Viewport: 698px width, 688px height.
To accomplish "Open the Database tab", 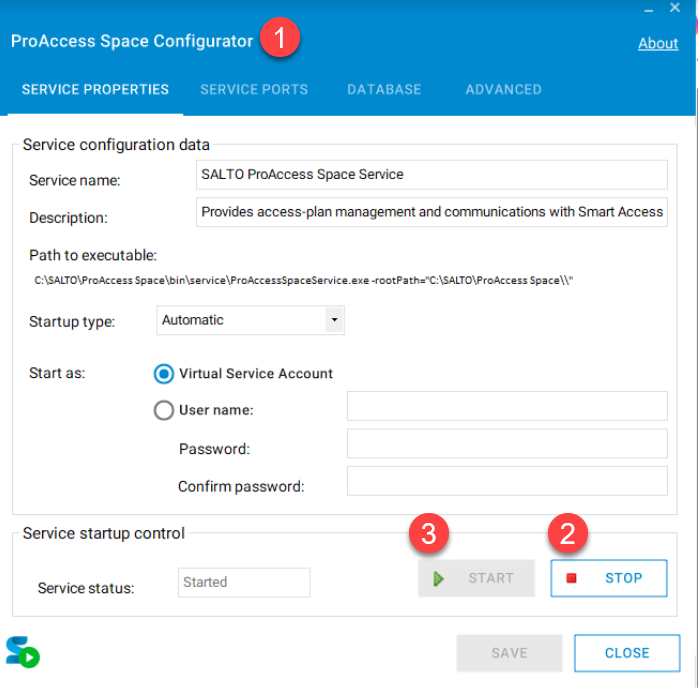I will click(384, 89).
